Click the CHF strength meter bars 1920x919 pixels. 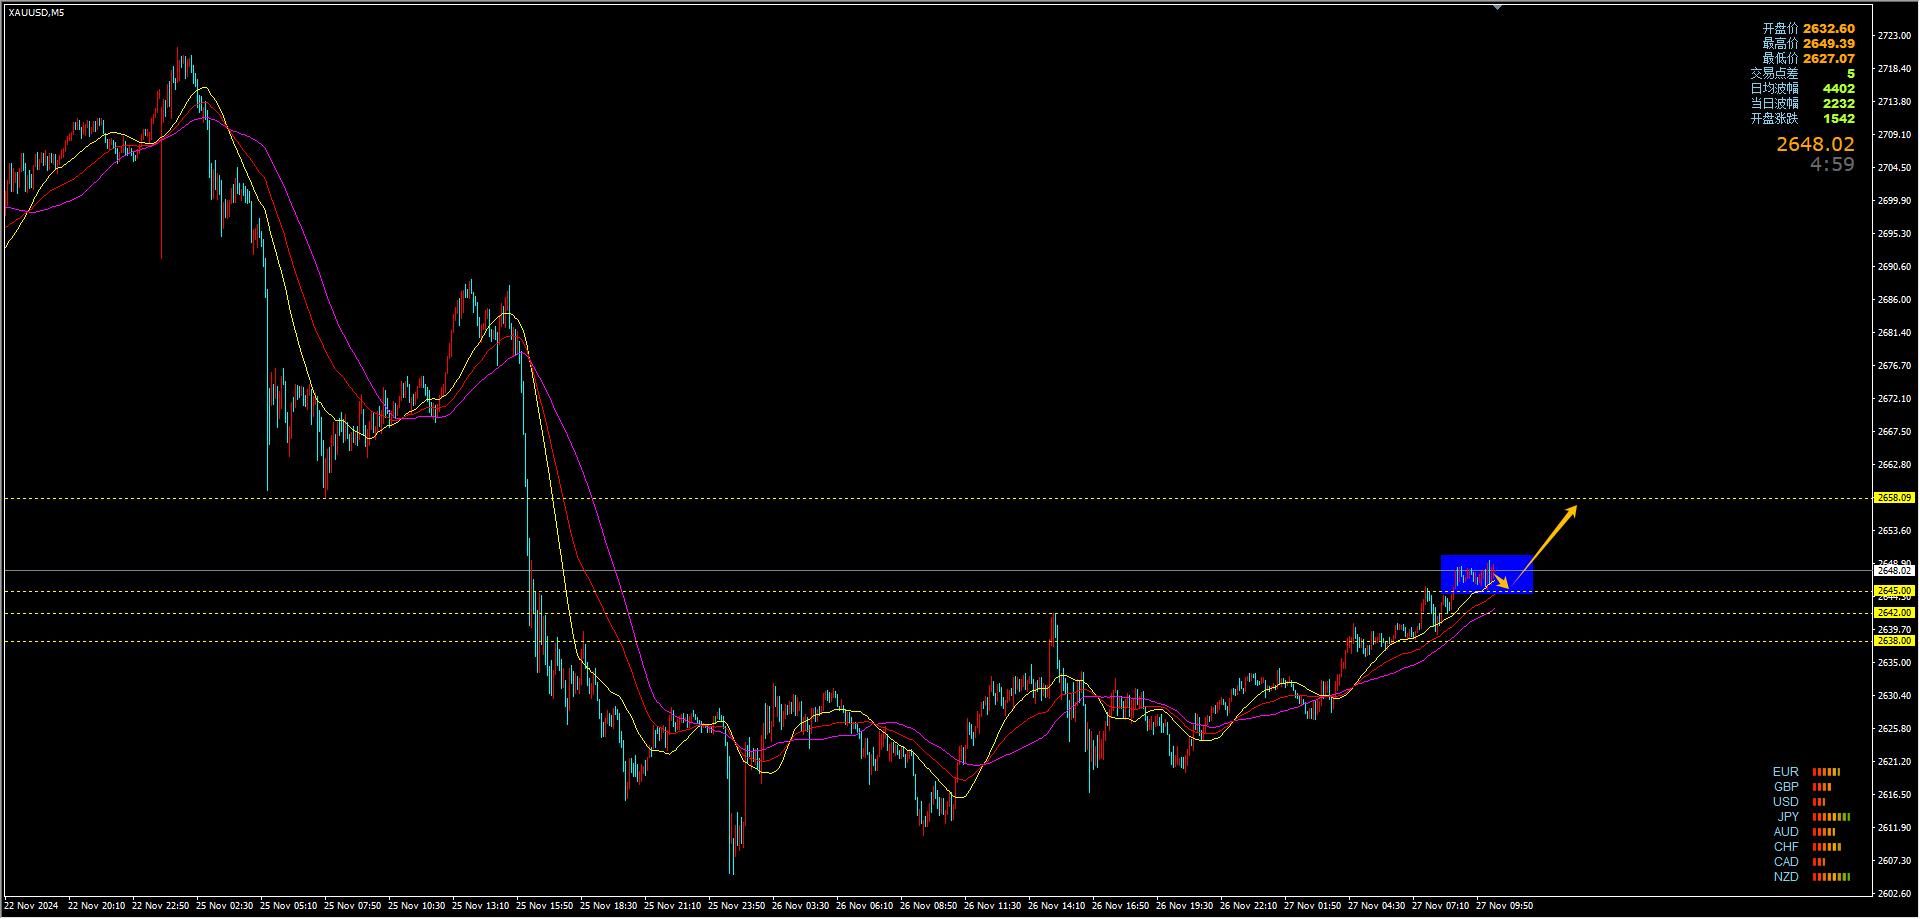1826,847
